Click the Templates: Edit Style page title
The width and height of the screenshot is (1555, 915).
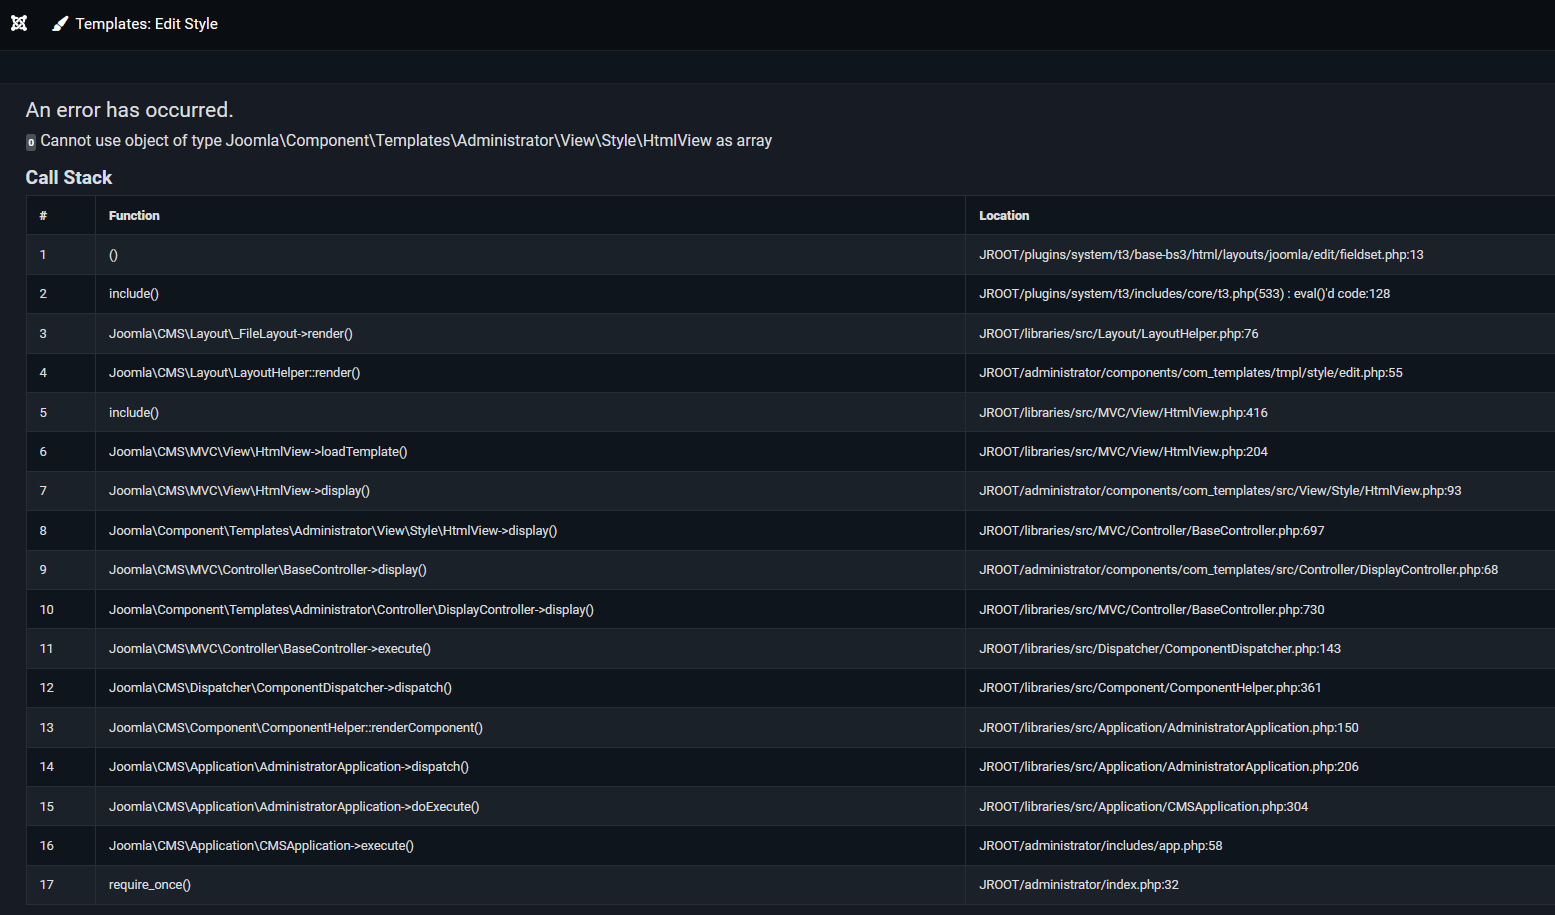pos(146,24)
